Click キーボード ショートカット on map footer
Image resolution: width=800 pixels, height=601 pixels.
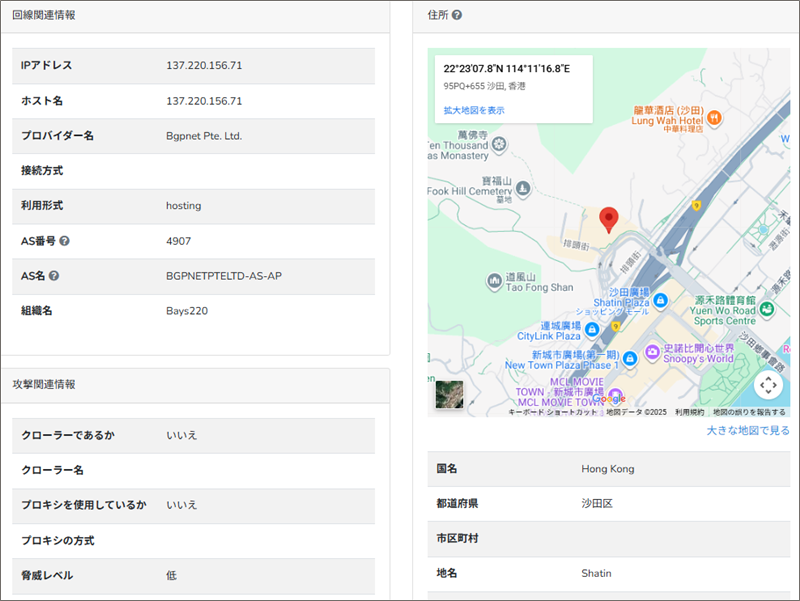coord(553,412)
